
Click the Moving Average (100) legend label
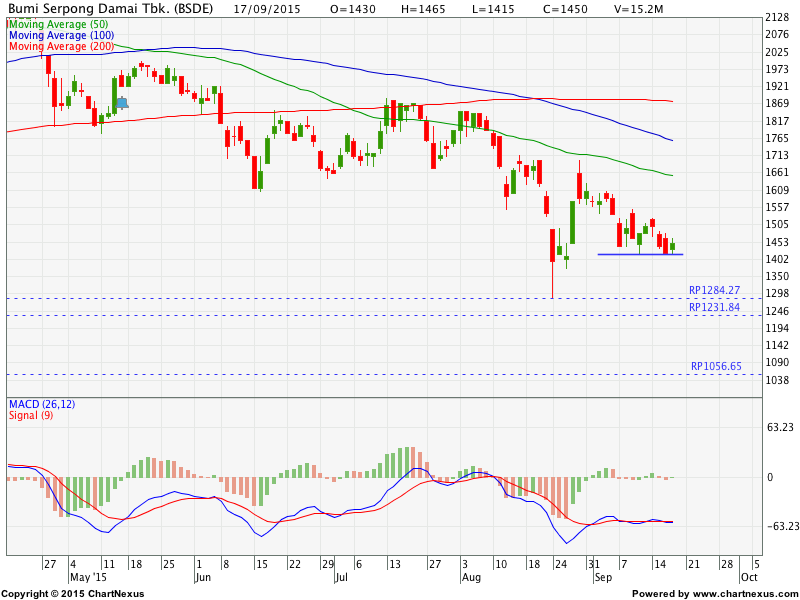point(60,35)
